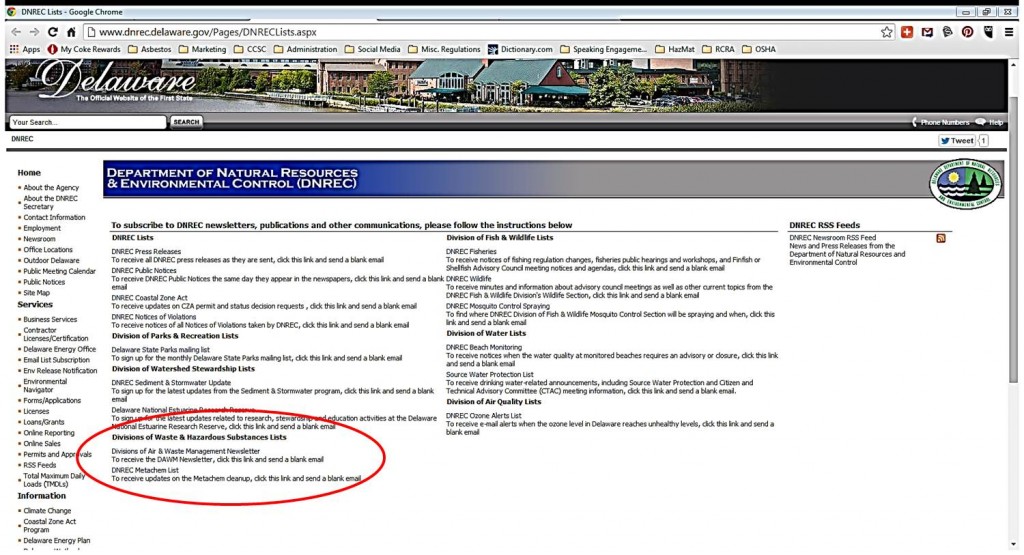Open the Home sidebar link
The image size is (1024, 555).
click(29, 173)
